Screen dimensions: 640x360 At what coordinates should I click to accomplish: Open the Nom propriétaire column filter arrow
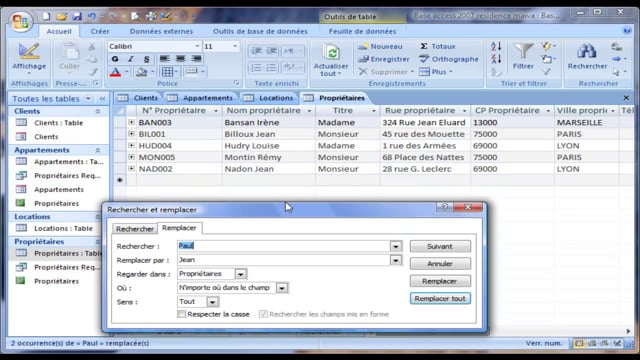(x=309, y=111)
